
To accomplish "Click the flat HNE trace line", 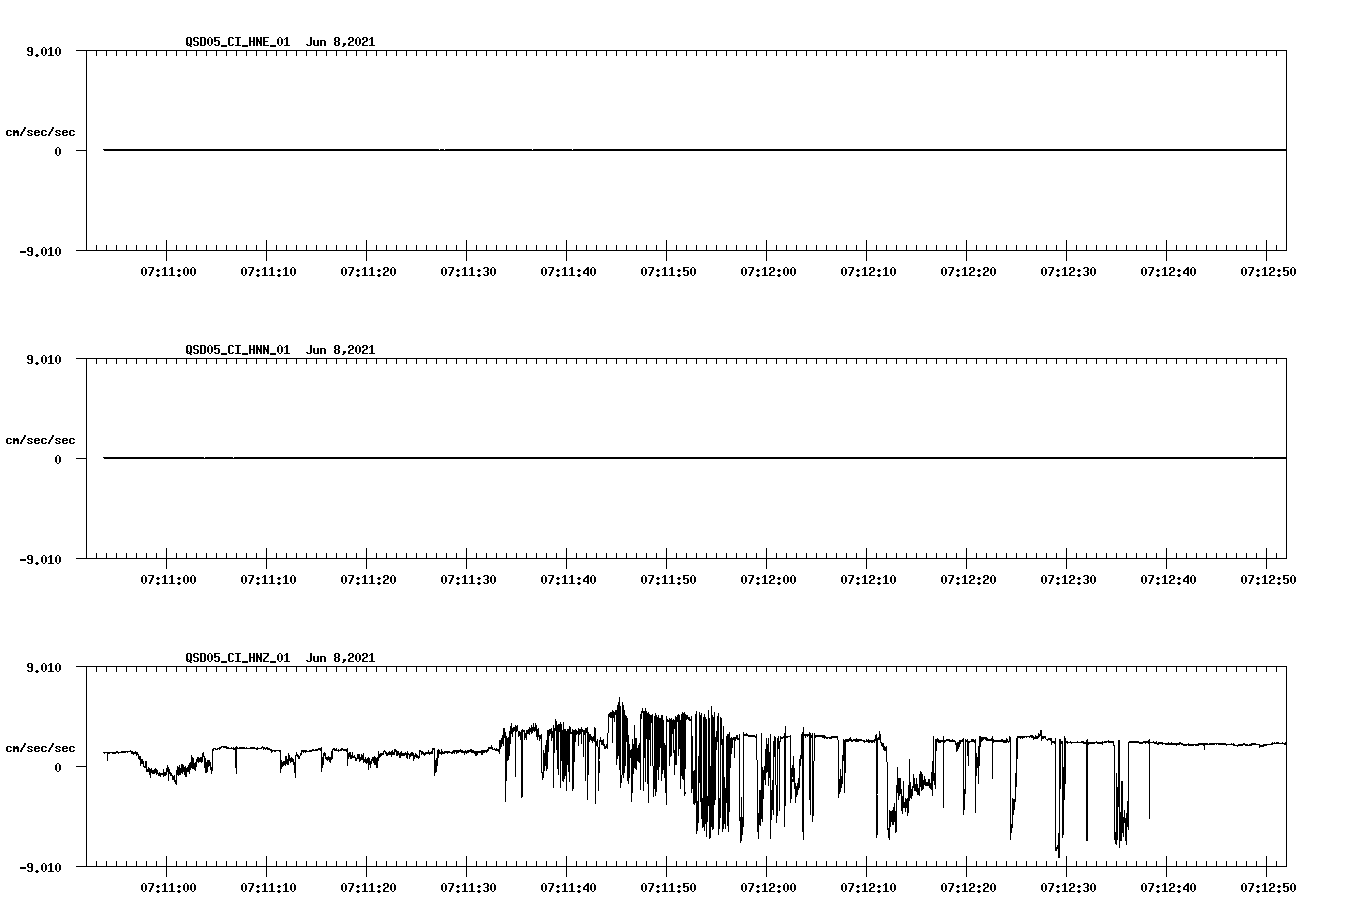I will (x=695, y=150).
